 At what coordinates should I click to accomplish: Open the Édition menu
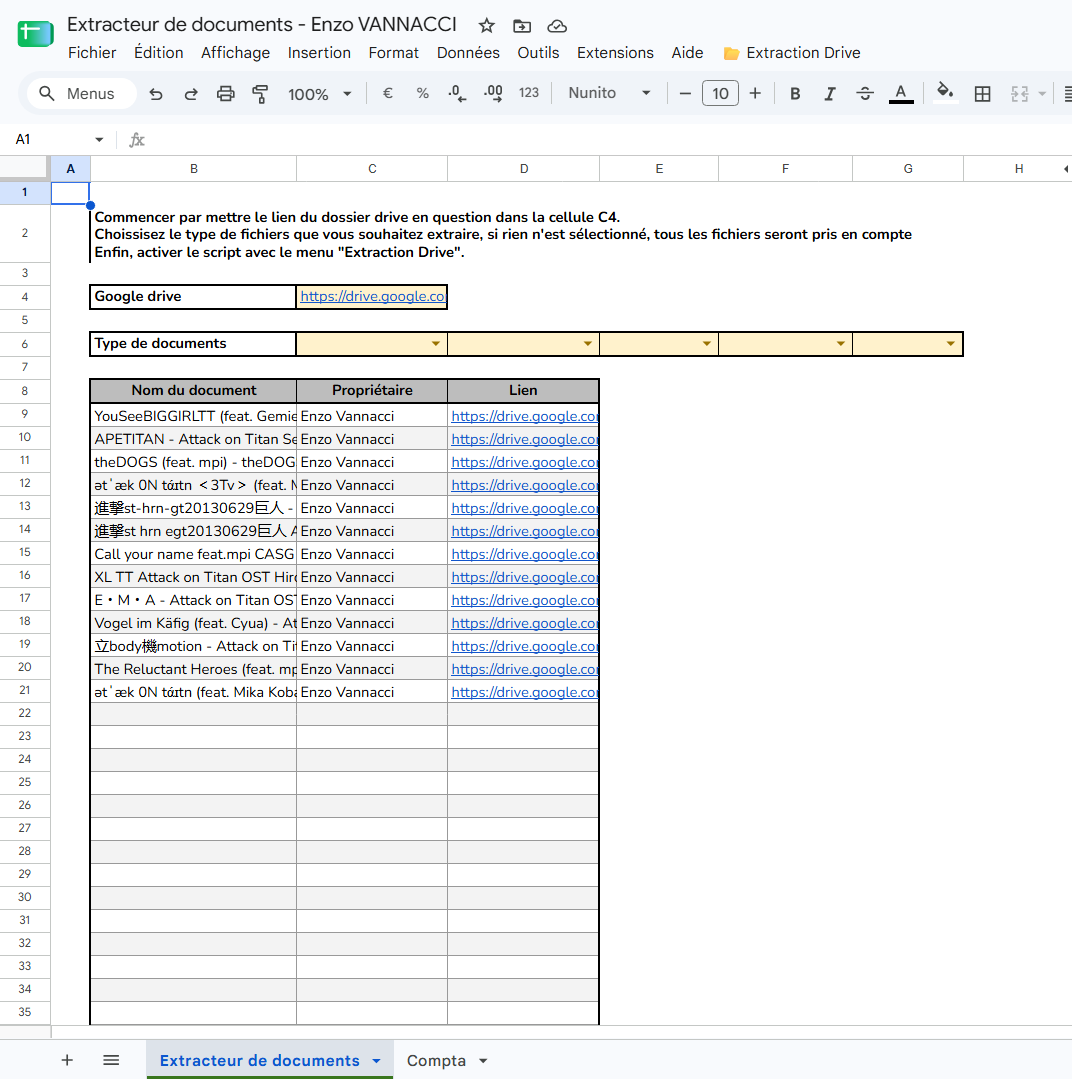click(158, 53)
